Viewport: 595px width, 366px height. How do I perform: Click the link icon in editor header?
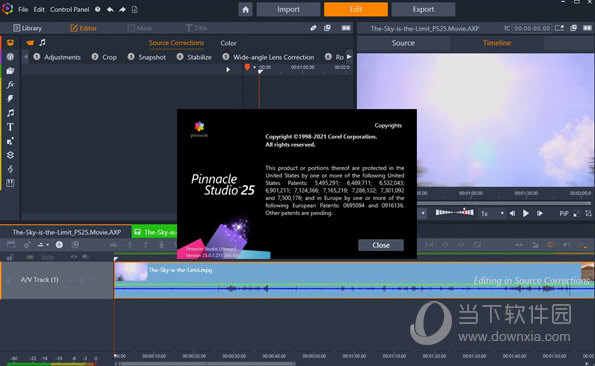pyautogui.click(x=313, y=28)
